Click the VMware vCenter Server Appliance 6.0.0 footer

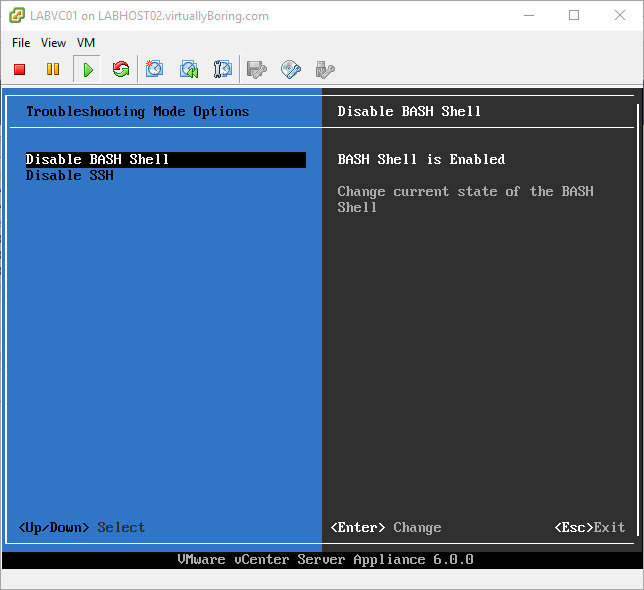(325, 559)
